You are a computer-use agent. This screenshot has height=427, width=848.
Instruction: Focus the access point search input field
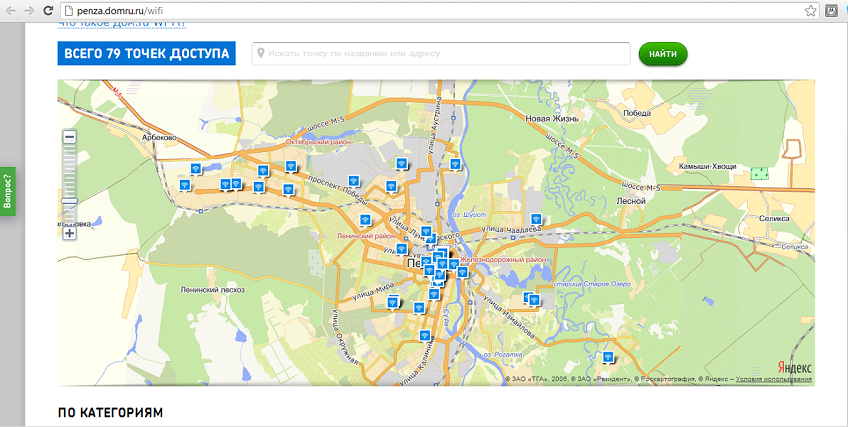click(x=445, y=54)
